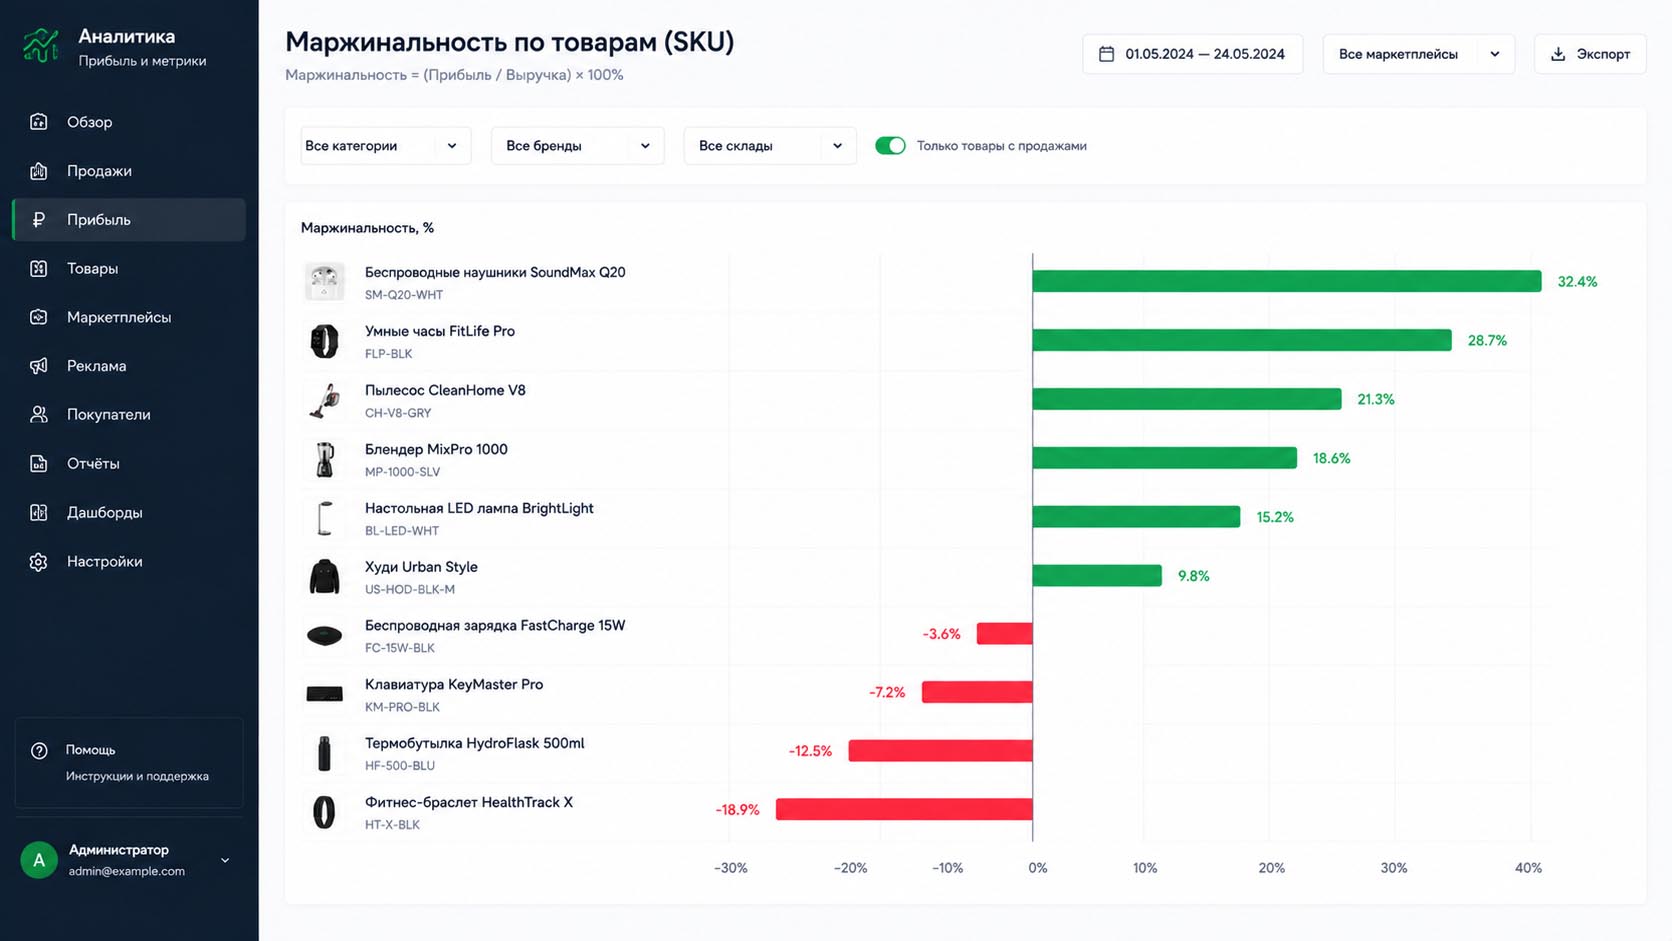Open the Все склады dropdown
1672x941 pixels.
click(770, 146)
